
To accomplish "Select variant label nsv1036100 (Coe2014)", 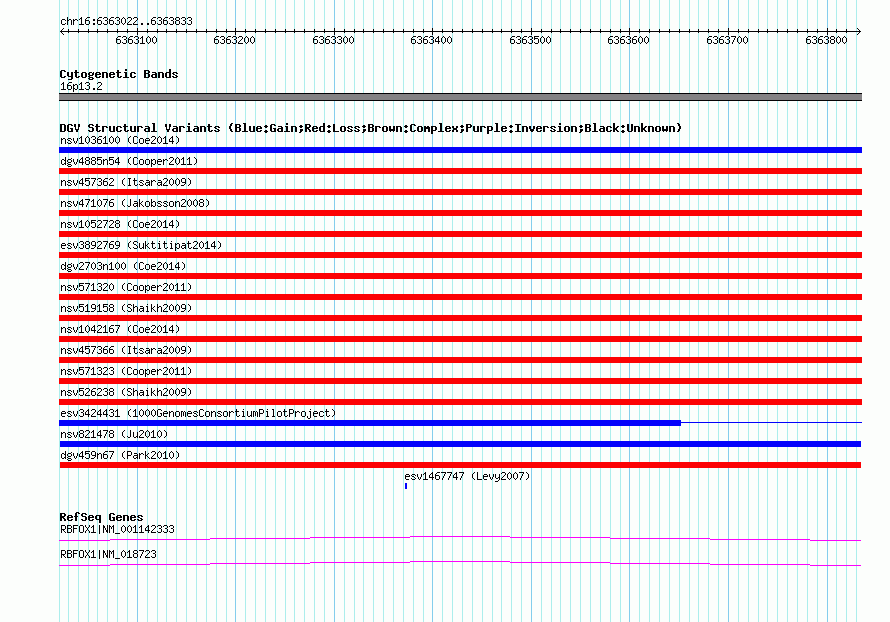I will click(x=120, y=140).
